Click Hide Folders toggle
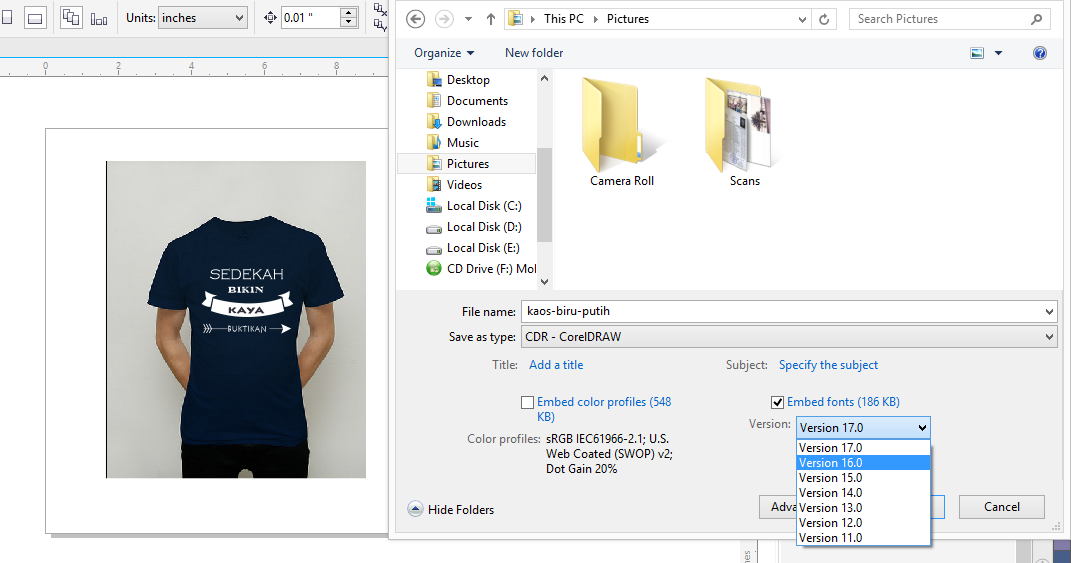1071x563 pixels. (451, 510)
